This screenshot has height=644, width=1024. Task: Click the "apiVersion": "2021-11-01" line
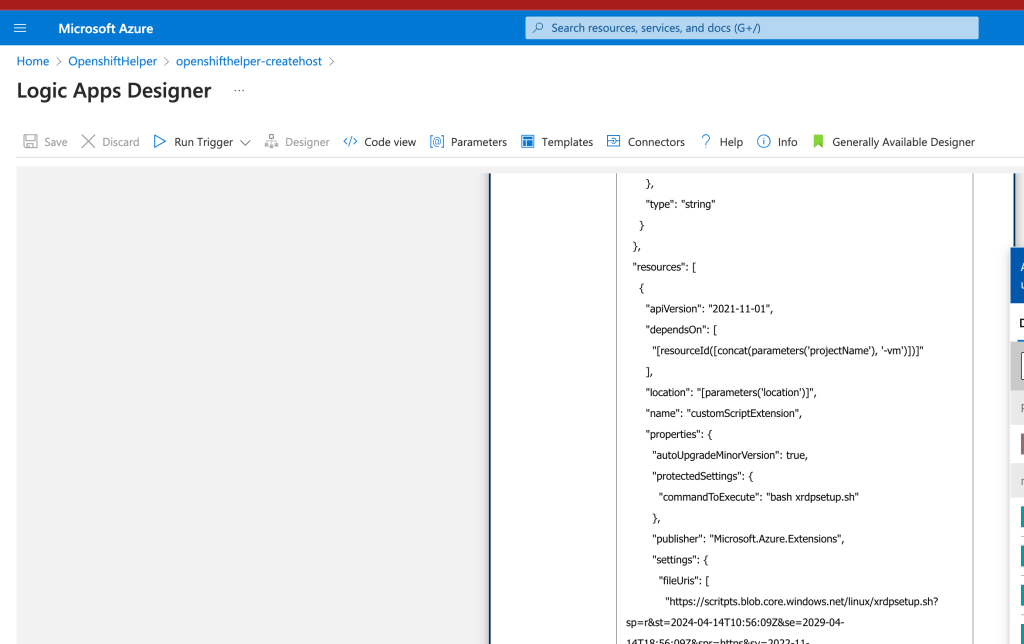pyautogui.click(x=709, y=309)
